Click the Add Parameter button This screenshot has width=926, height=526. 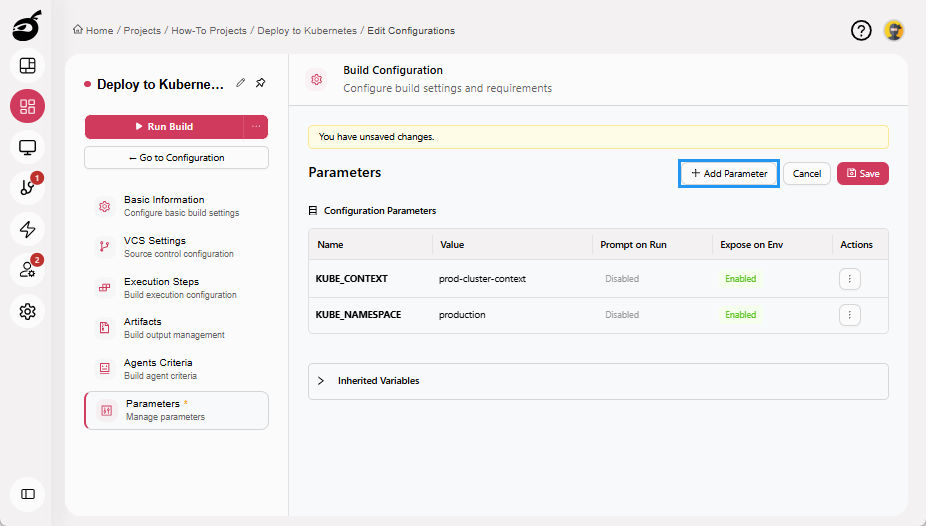pyautogui.click(x=729, y=174)
